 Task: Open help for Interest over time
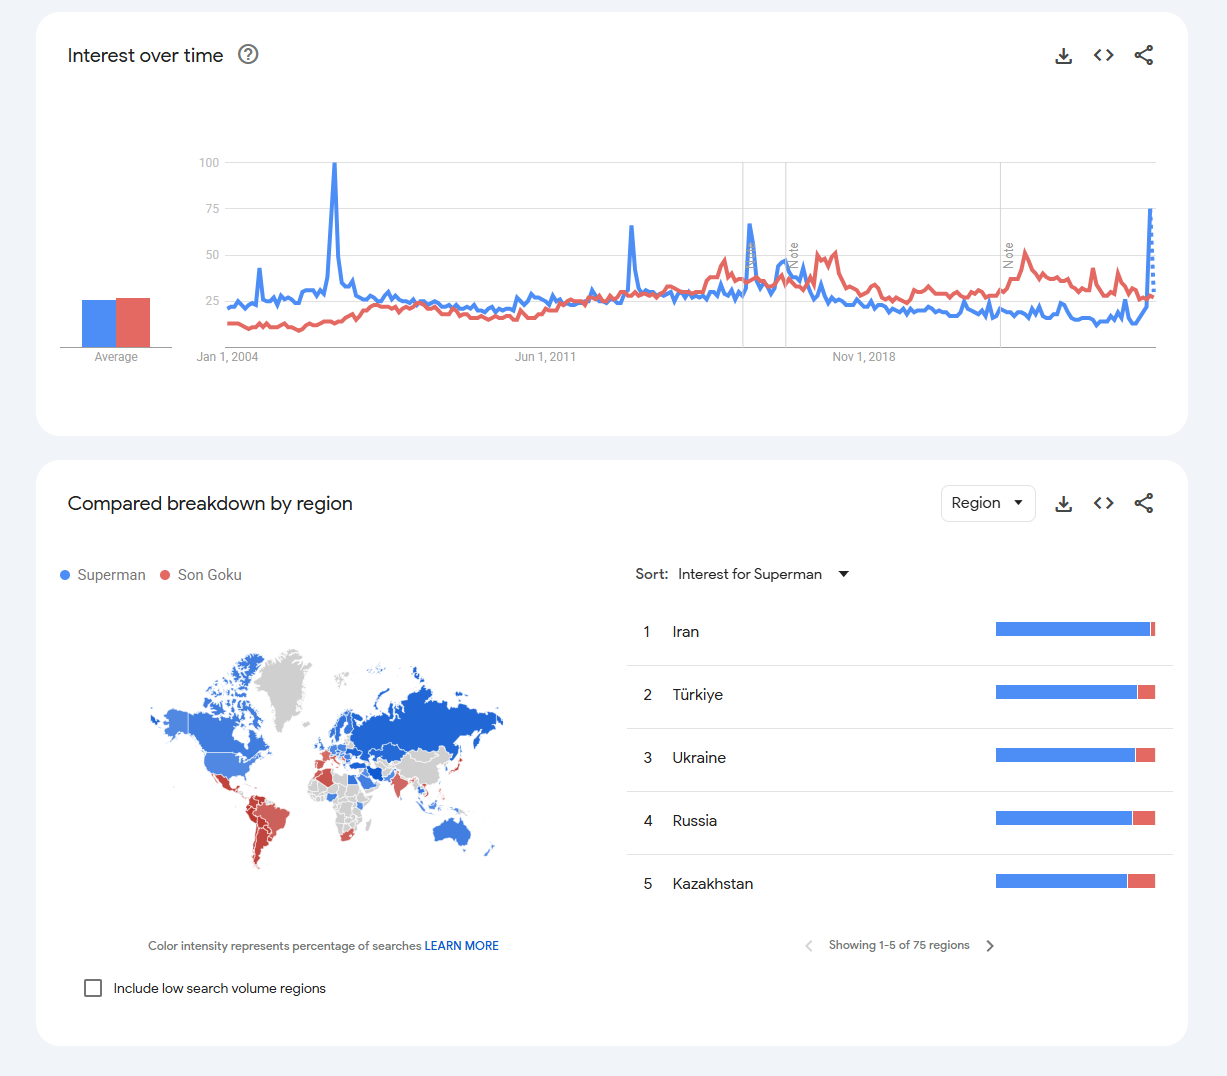(248, 55)
